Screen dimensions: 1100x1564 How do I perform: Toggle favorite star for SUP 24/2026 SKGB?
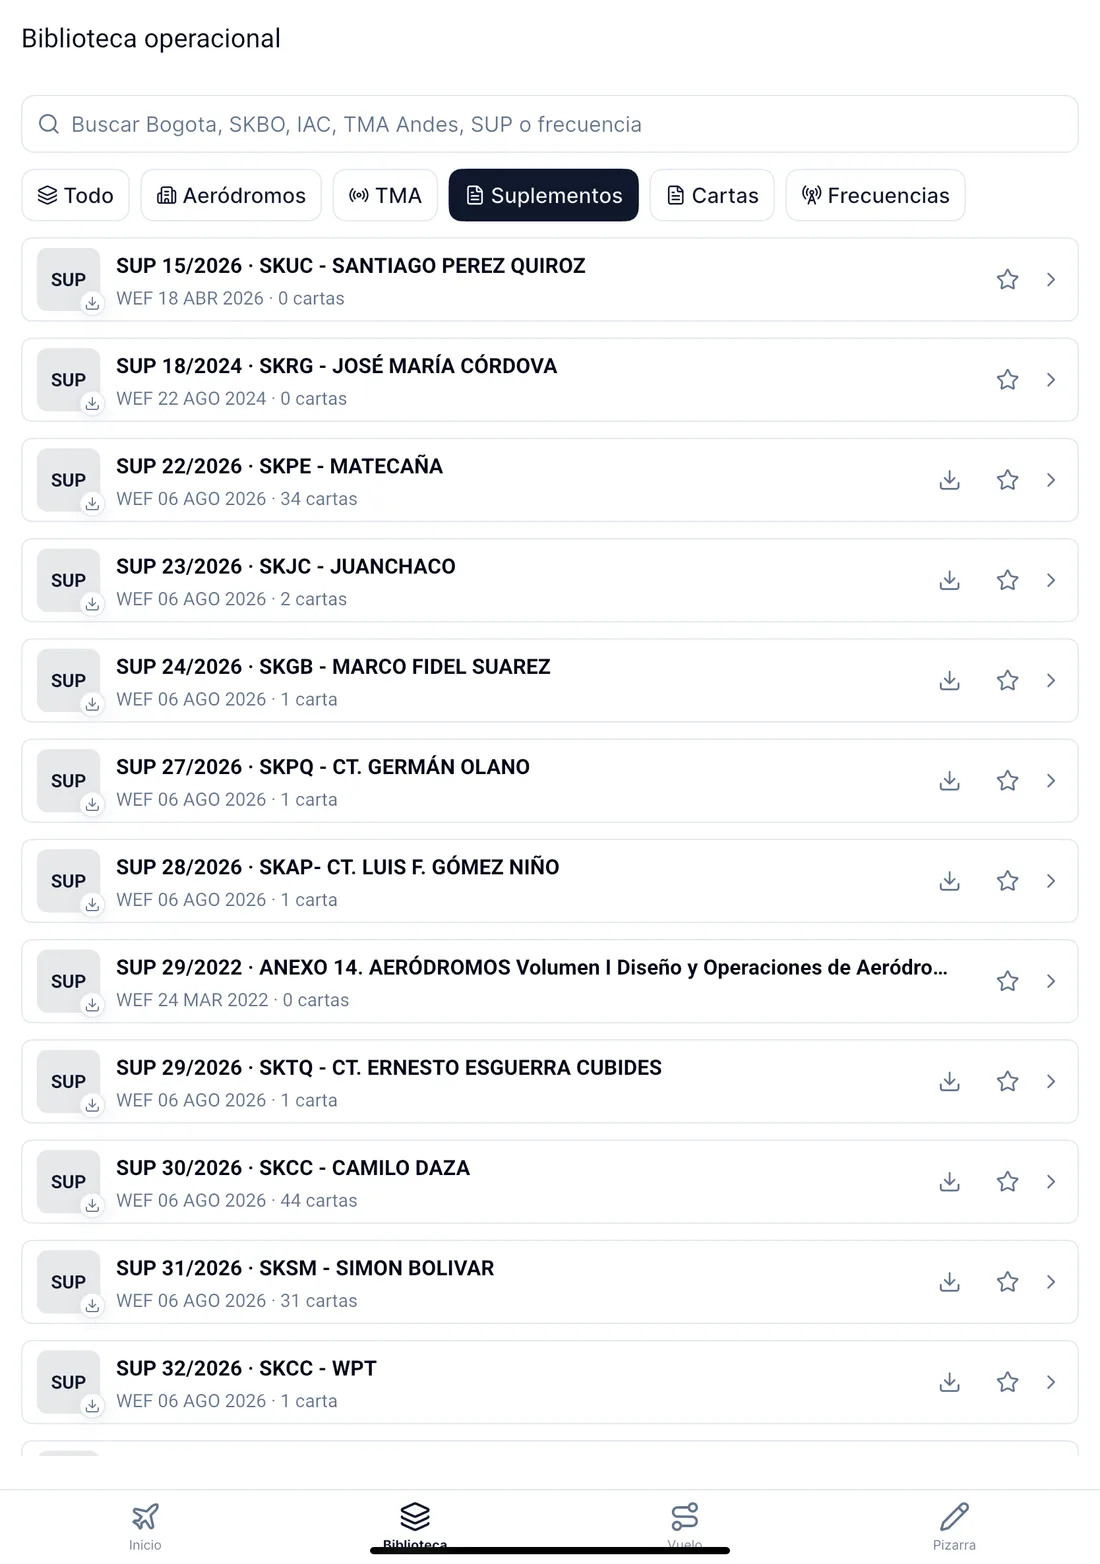(x=1007, y=681)
